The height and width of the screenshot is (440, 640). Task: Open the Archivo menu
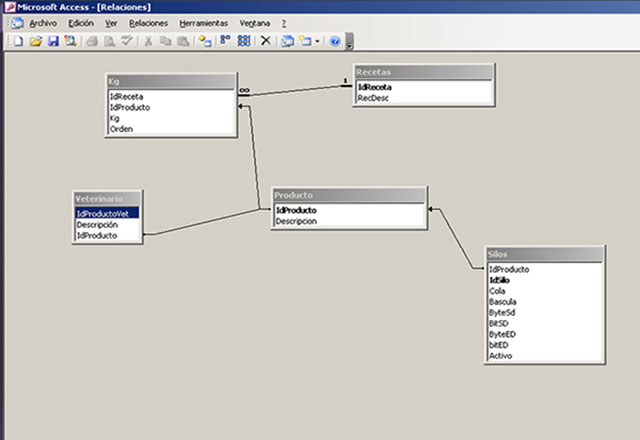click(x=43, y=22)
